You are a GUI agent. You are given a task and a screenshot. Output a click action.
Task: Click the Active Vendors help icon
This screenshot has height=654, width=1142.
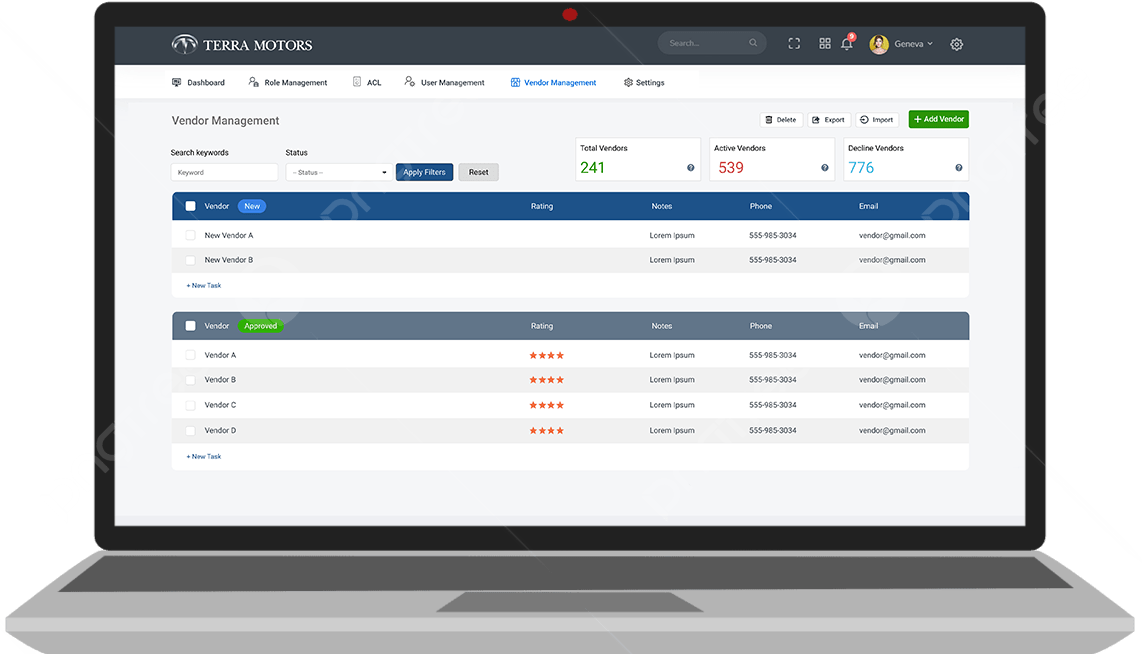[825, 168]
